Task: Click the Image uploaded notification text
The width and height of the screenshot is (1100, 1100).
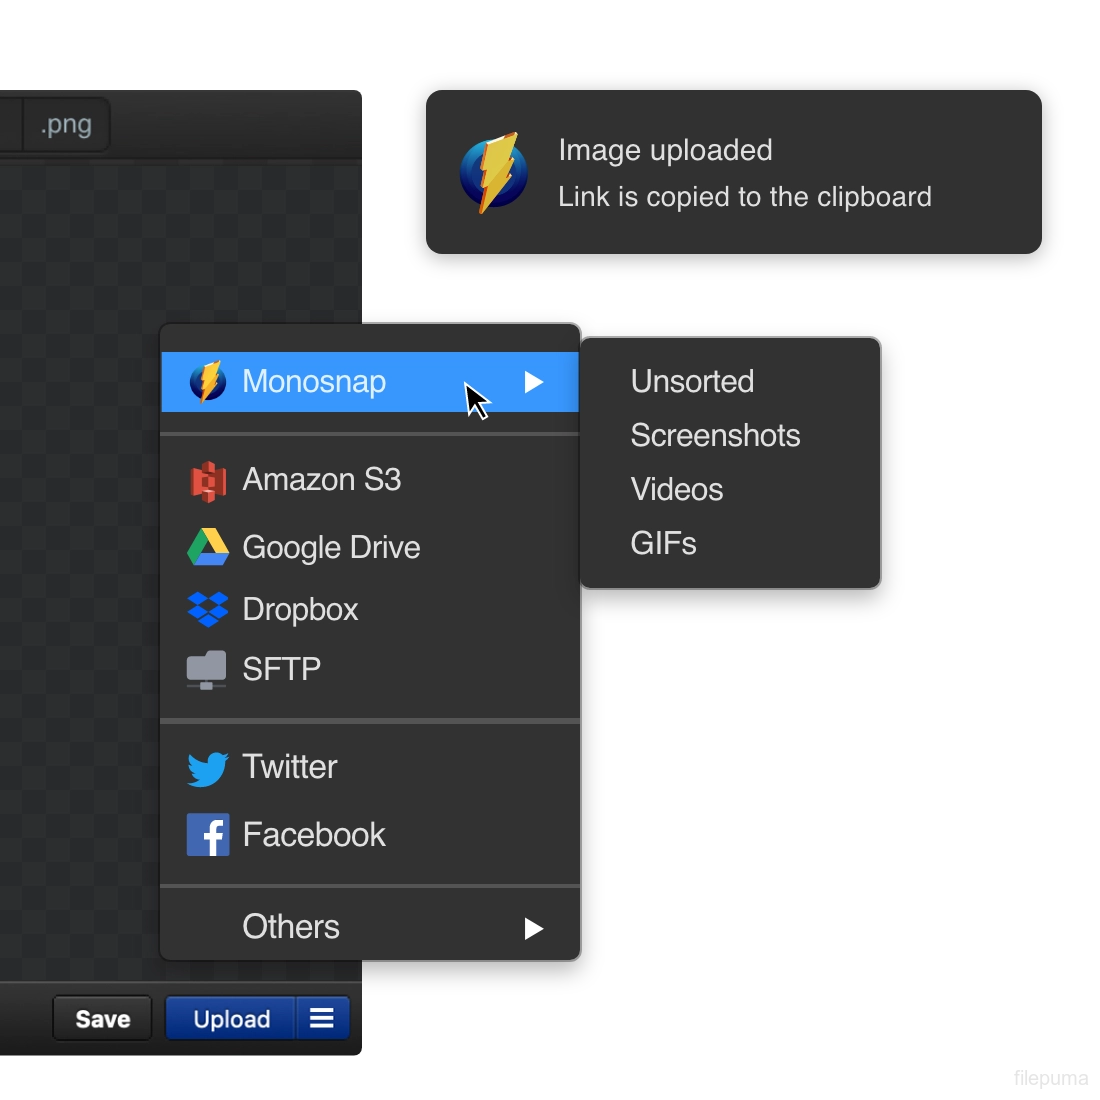Action: coord(665,150)
